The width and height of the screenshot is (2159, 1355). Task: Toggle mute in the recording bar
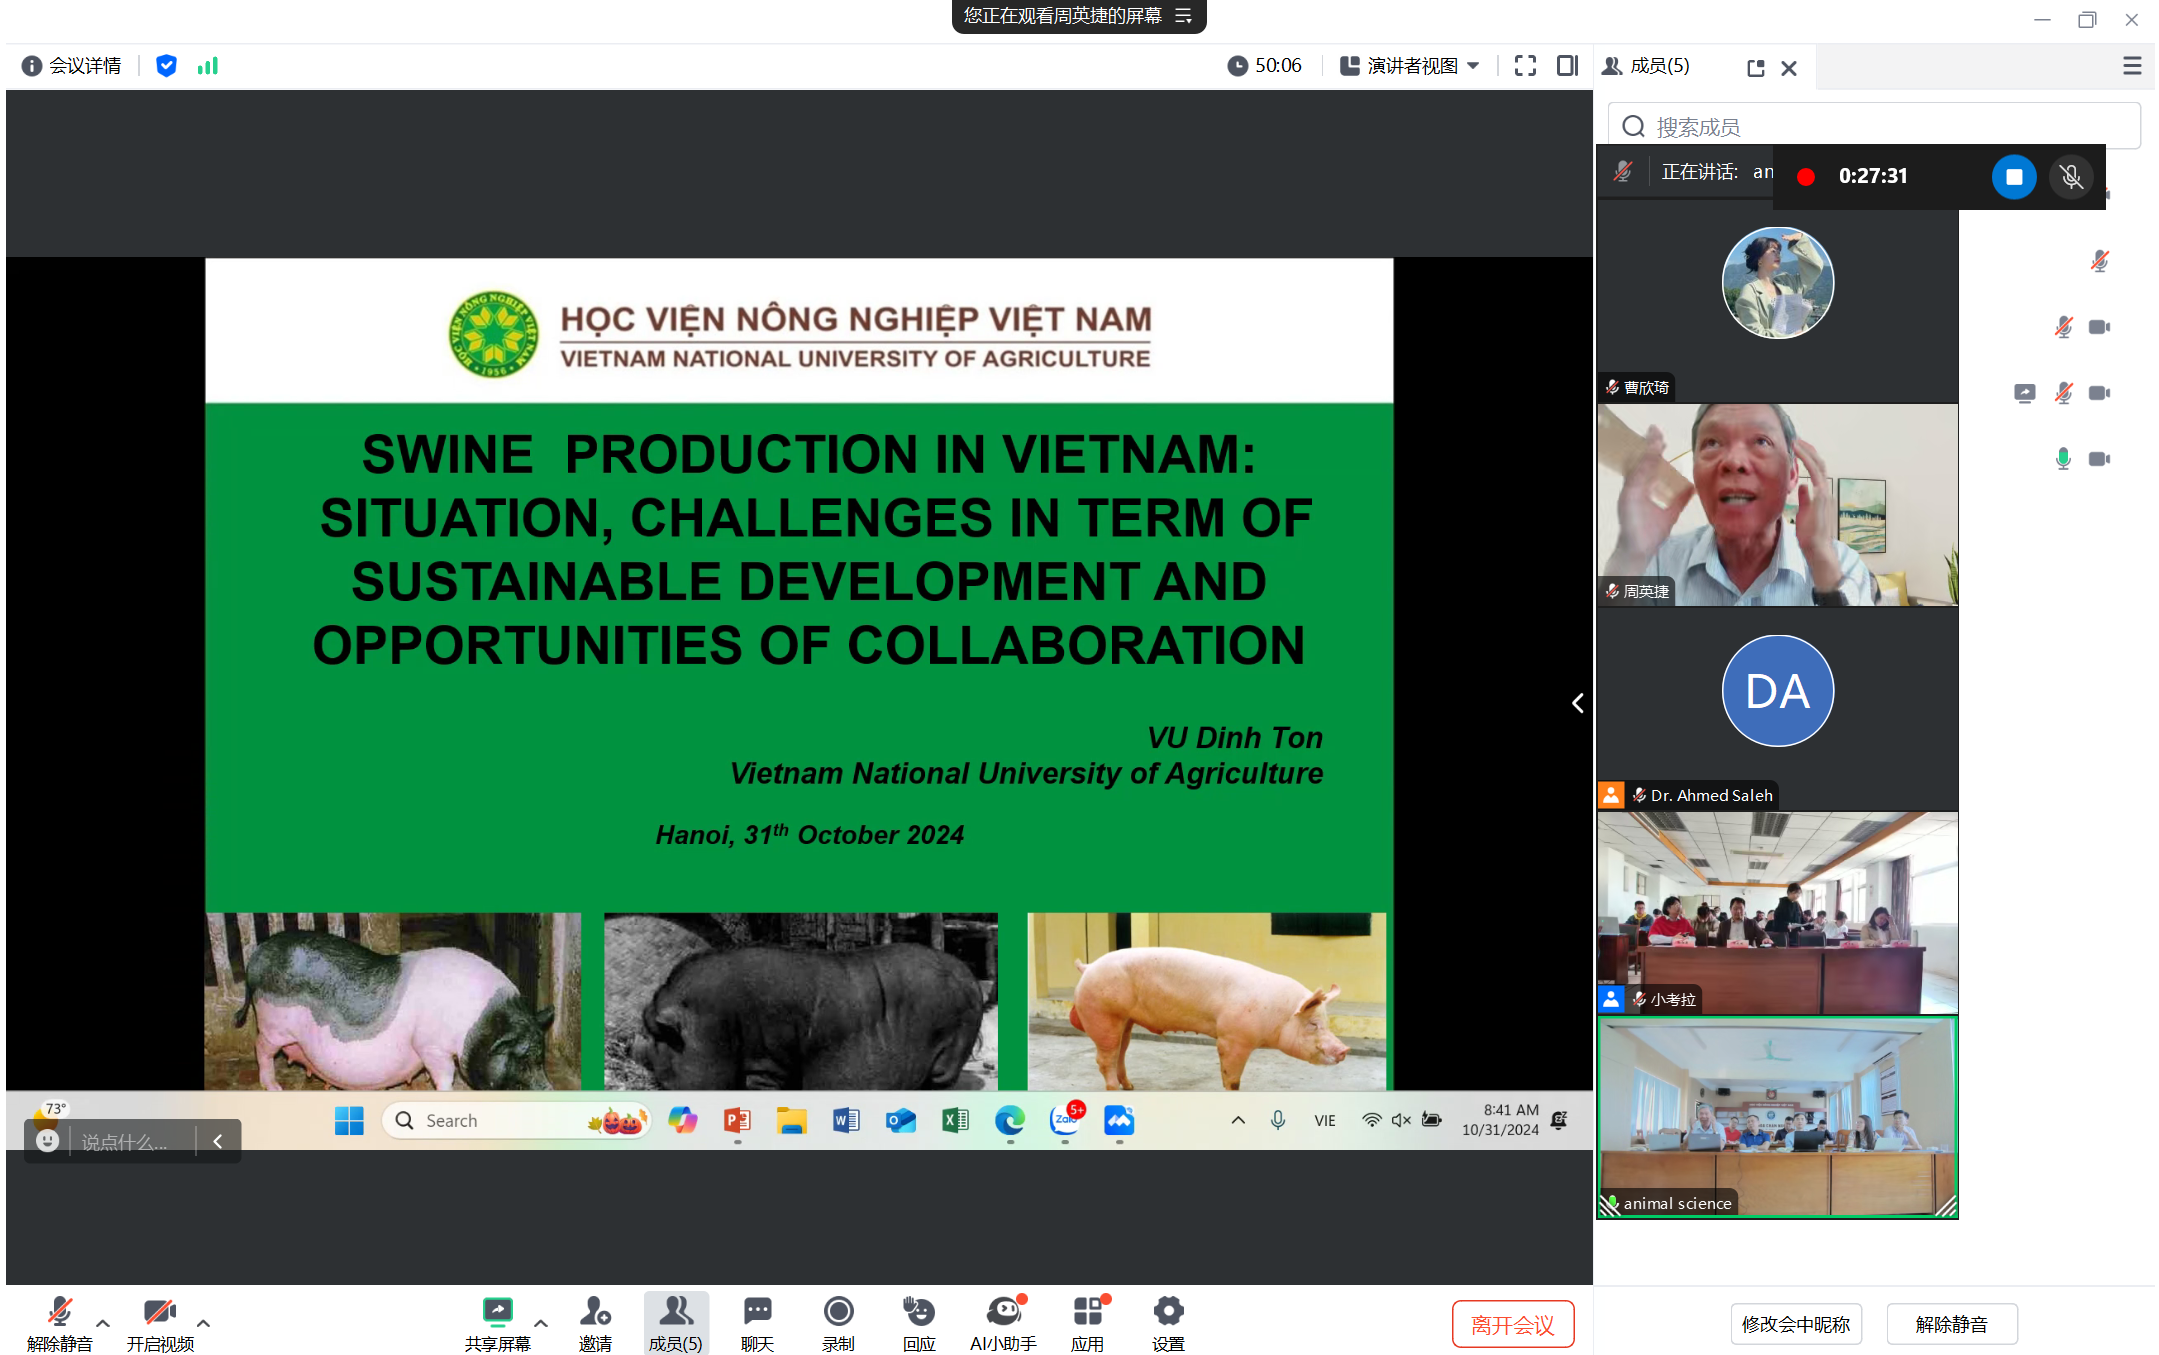click(x=2071, y=177)
